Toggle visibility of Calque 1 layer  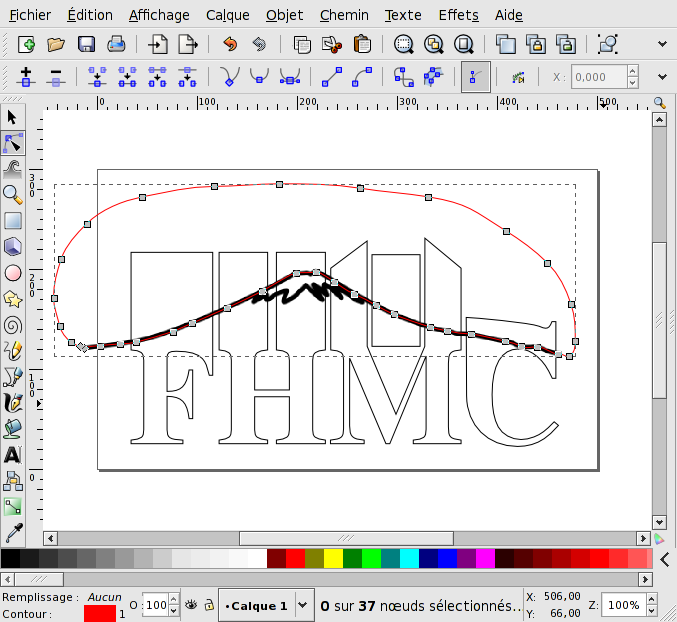(x=191, y=605)
